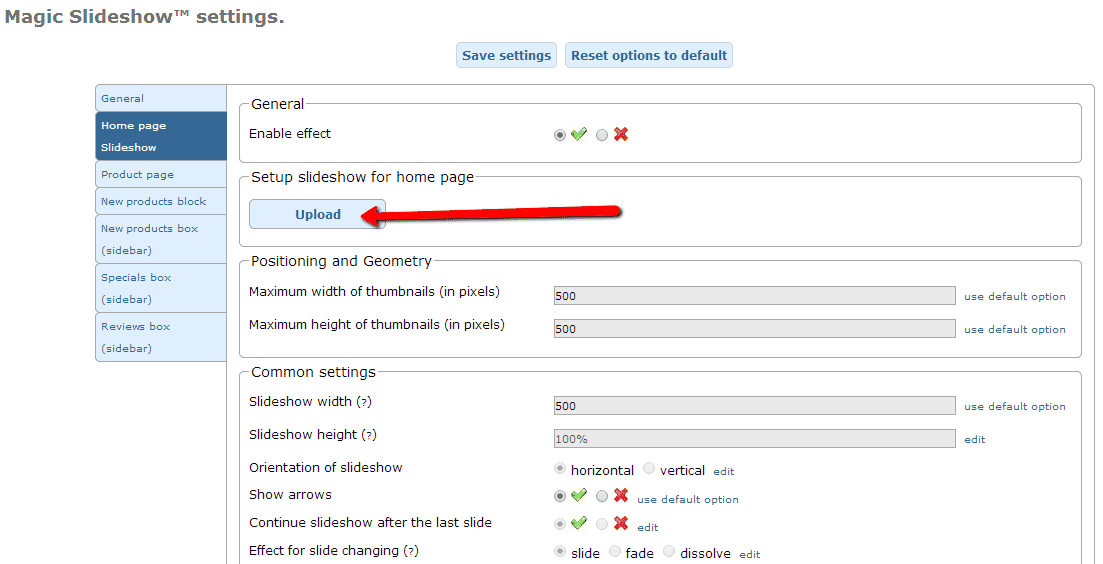Click (?) help next to Effect for slide changing
Viewport: 1103px width, 564px height.
click(411, 551)
